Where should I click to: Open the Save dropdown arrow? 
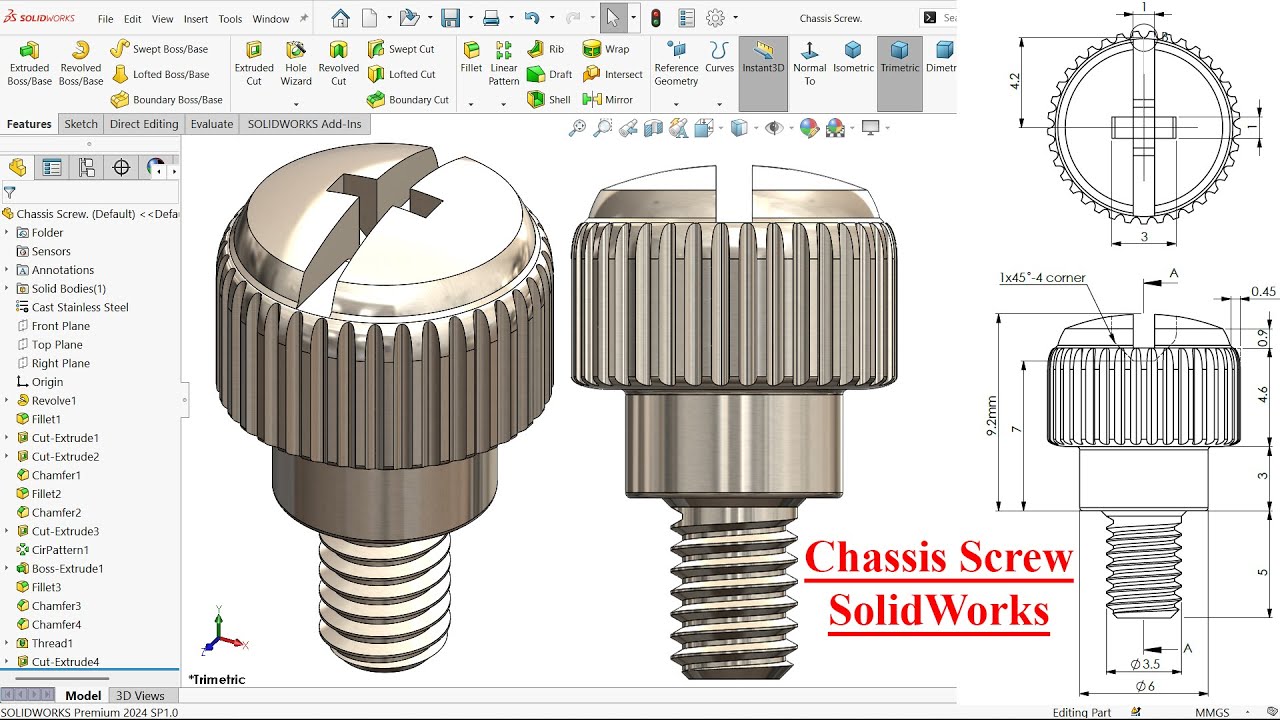(x=469, y=18)
